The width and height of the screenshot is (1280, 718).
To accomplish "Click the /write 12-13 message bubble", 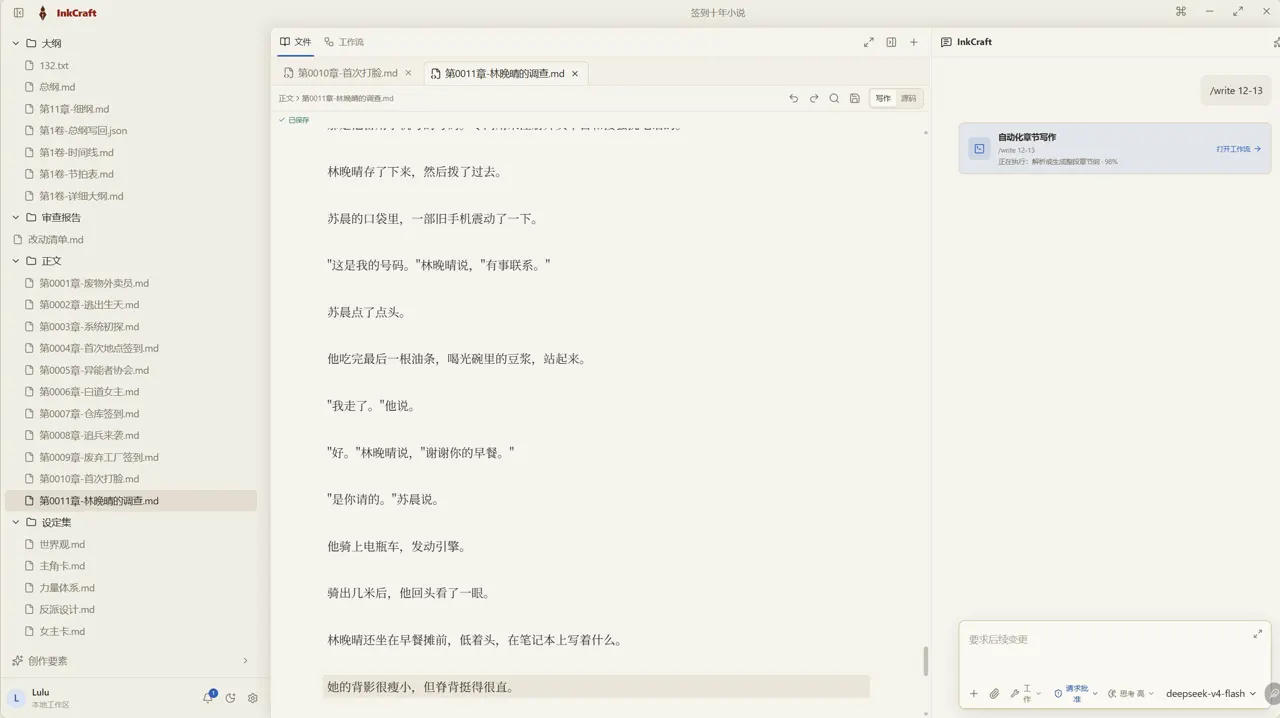I will pyautogui.click(x=1236, y=90).
